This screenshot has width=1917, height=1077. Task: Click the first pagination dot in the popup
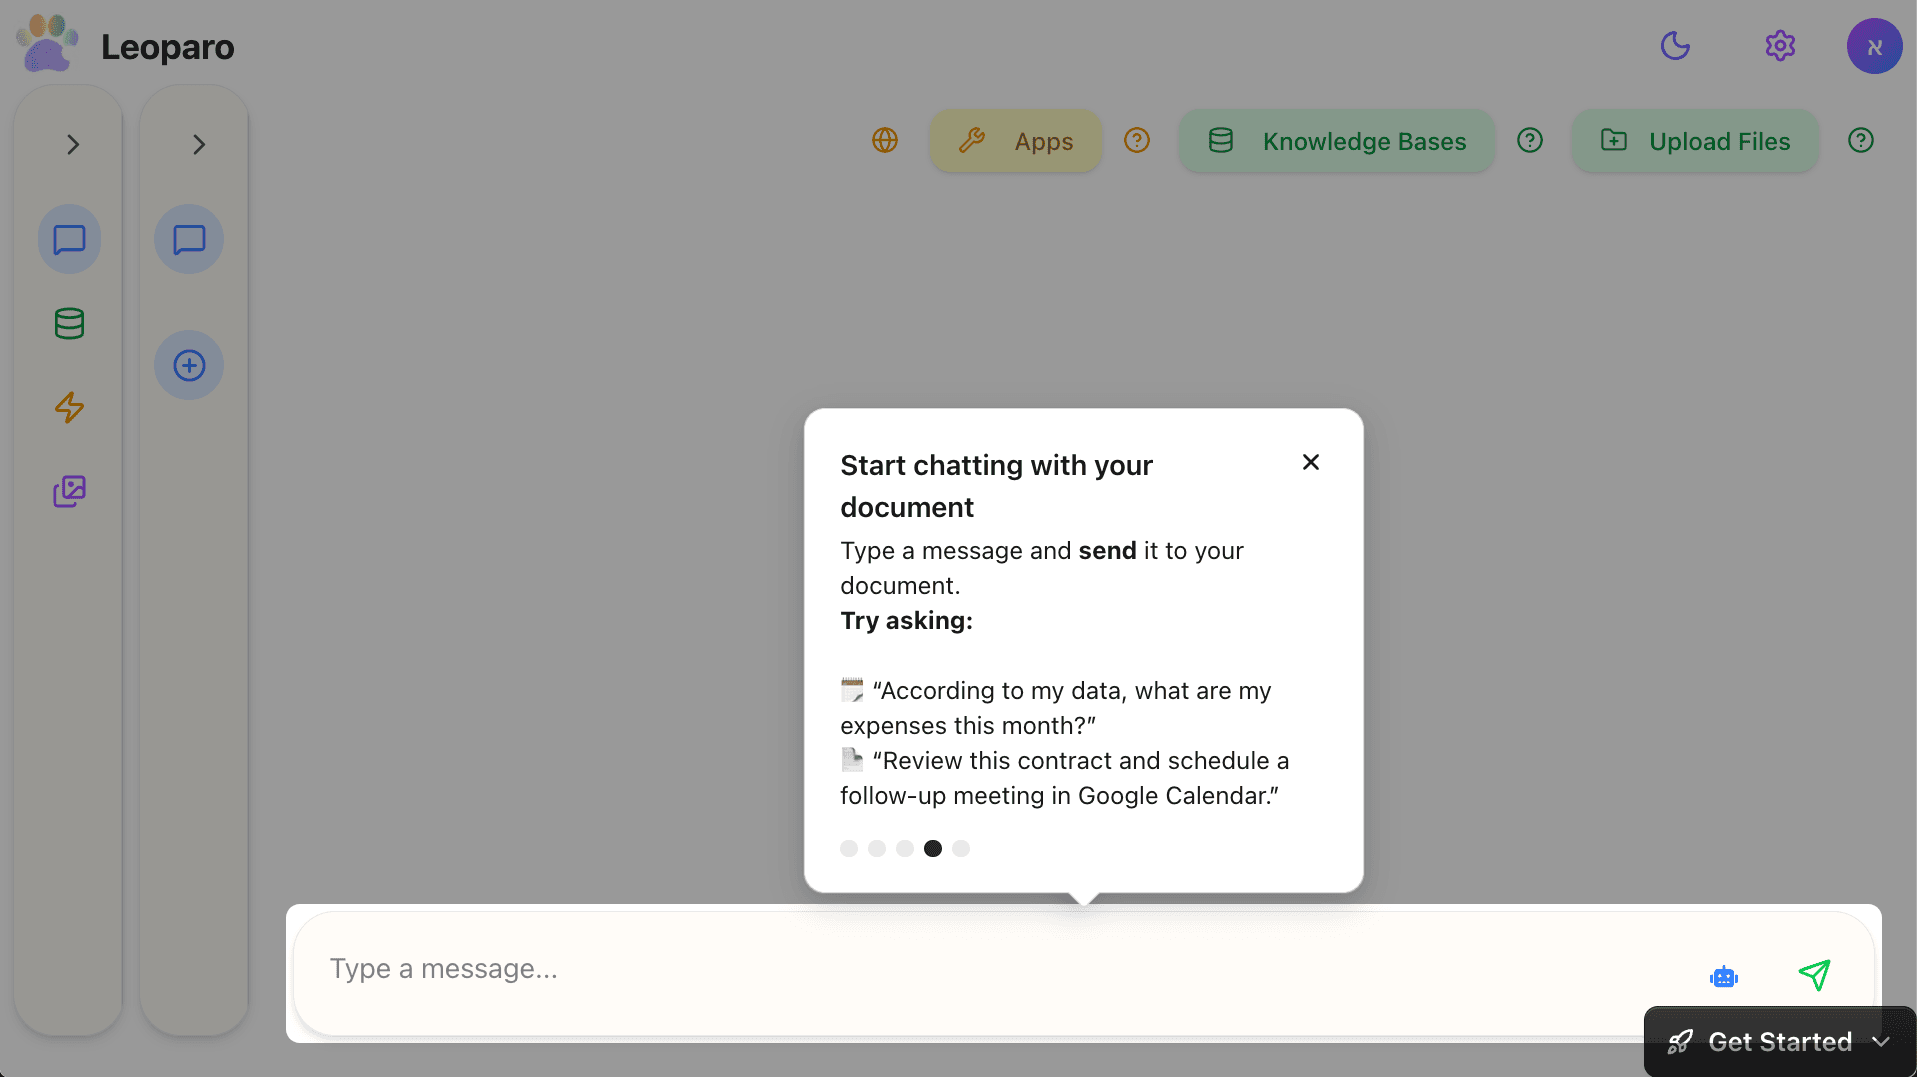pos(849,848)
